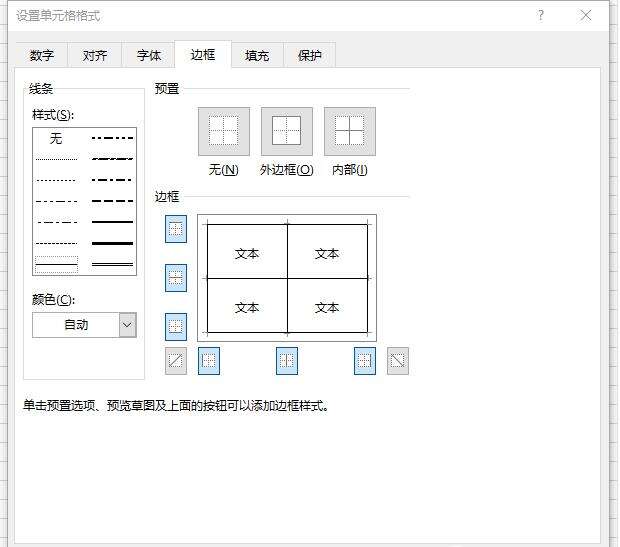Click the top-left 文本 preview cell
The width and height of the screenshot is (620, 547).
(247, 254)
